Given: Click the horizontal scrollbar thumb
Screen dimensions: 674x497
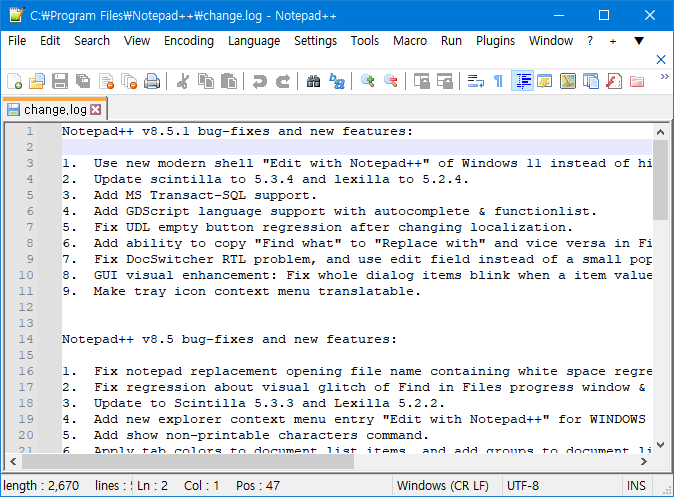Looking at the screenshot, I should pyautogui.click(x=188, y=461).
